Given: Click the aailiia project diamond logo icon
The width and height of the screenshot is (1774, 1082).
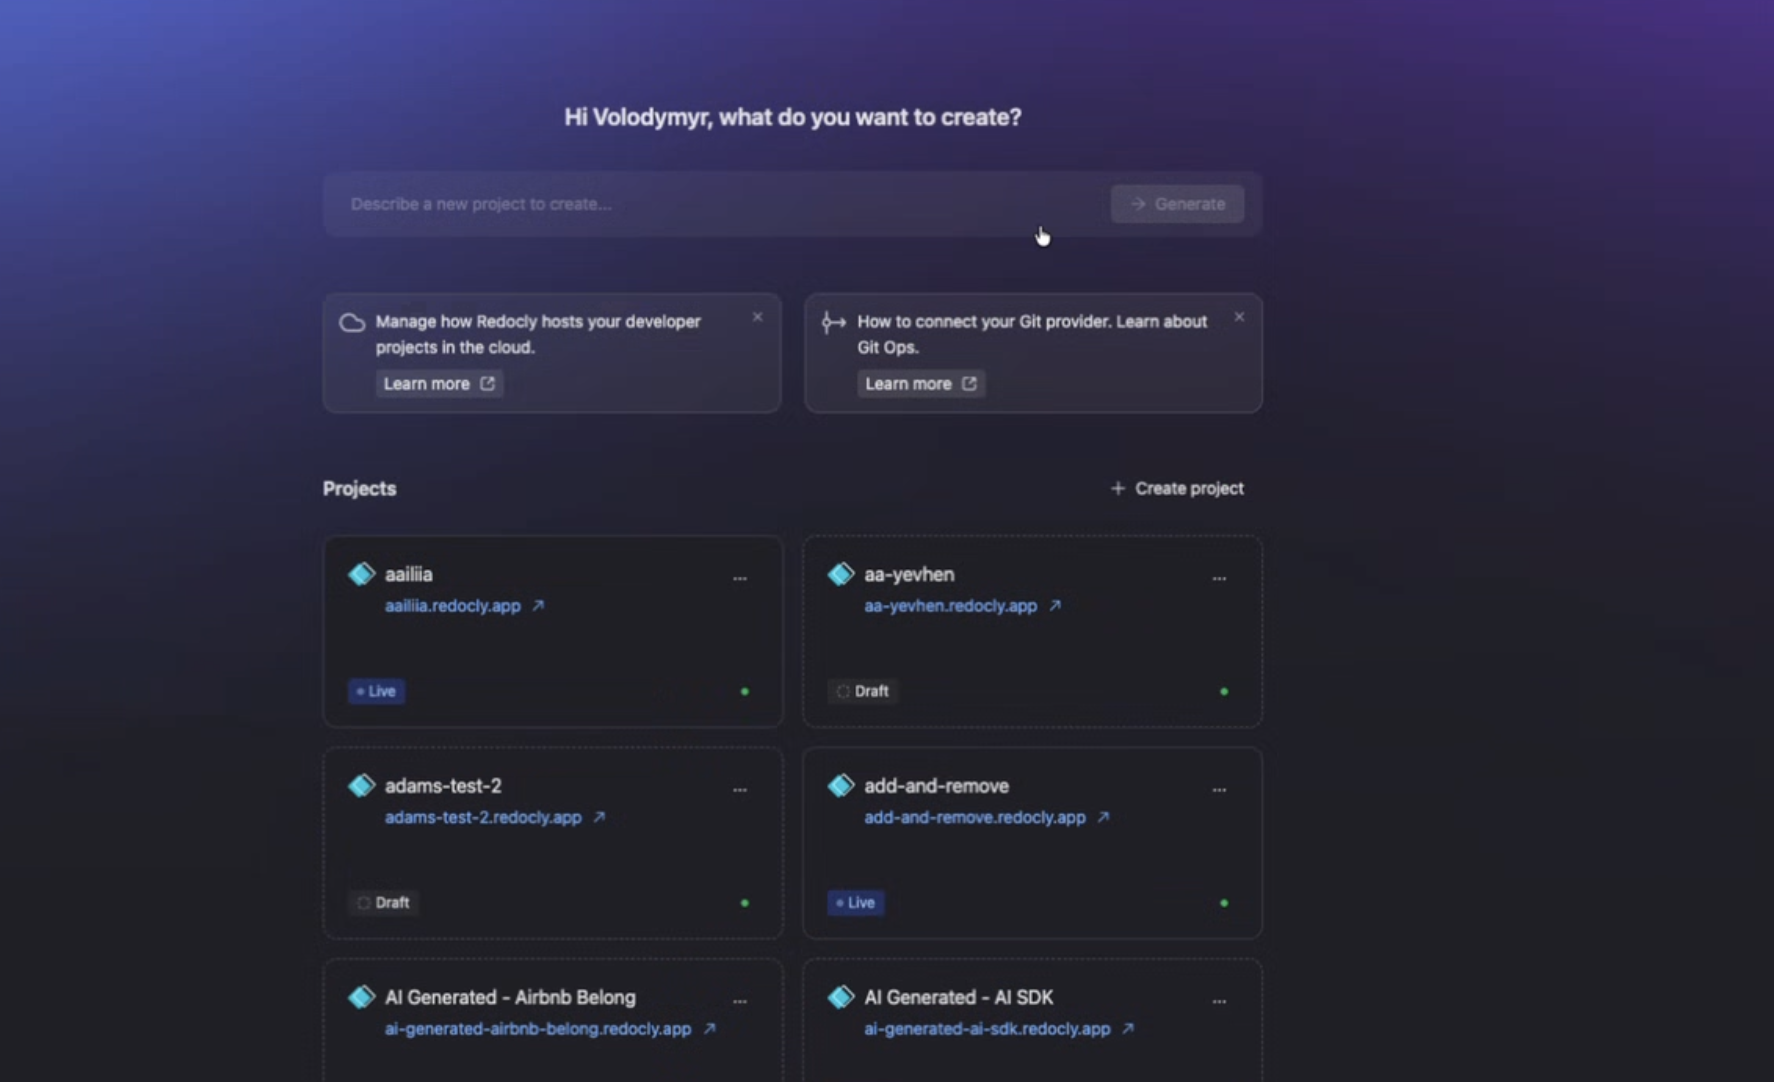Looking at the screenshot, I should [361, 574].
